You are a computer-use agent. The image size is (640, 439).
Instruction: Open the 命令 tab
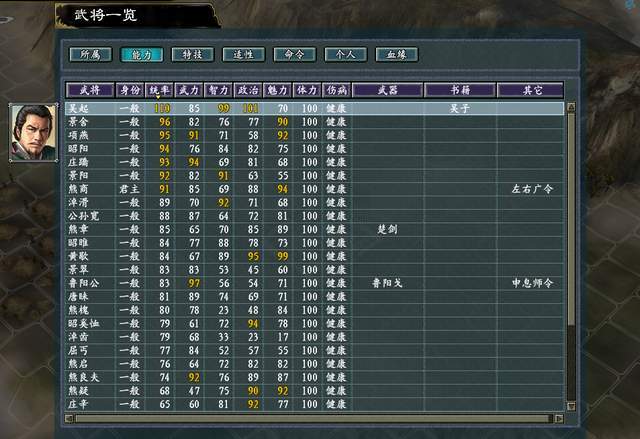(295, 54)
